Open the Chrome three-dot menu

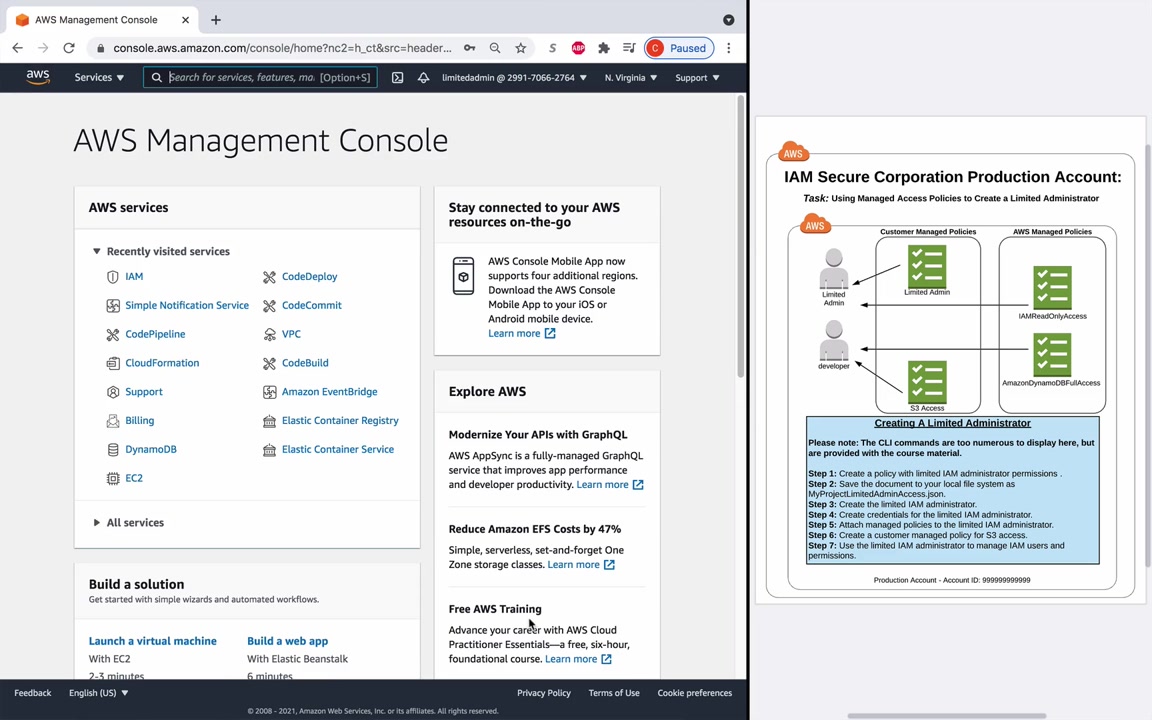(x=729, y=48)
